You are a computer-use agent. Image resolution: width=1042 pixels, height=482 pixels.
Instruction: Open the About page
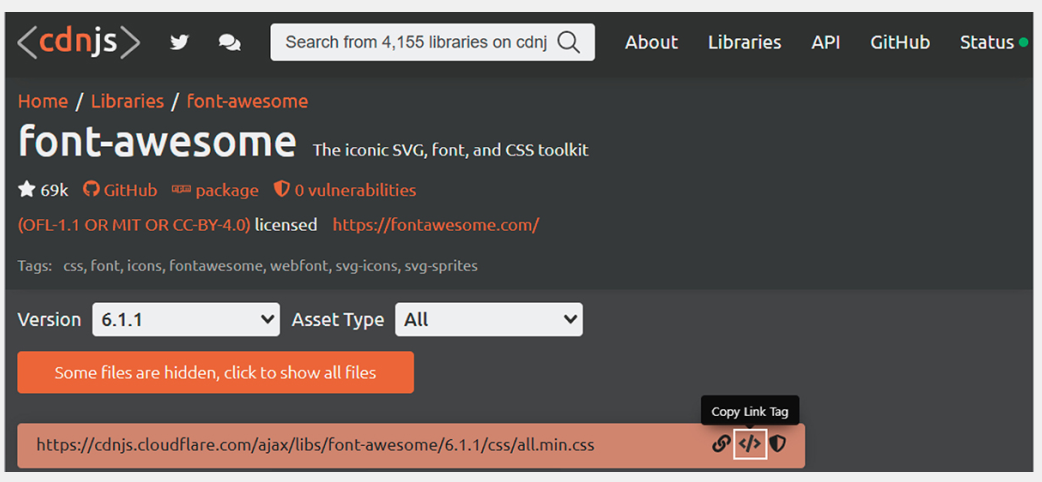tap(651, 43)
